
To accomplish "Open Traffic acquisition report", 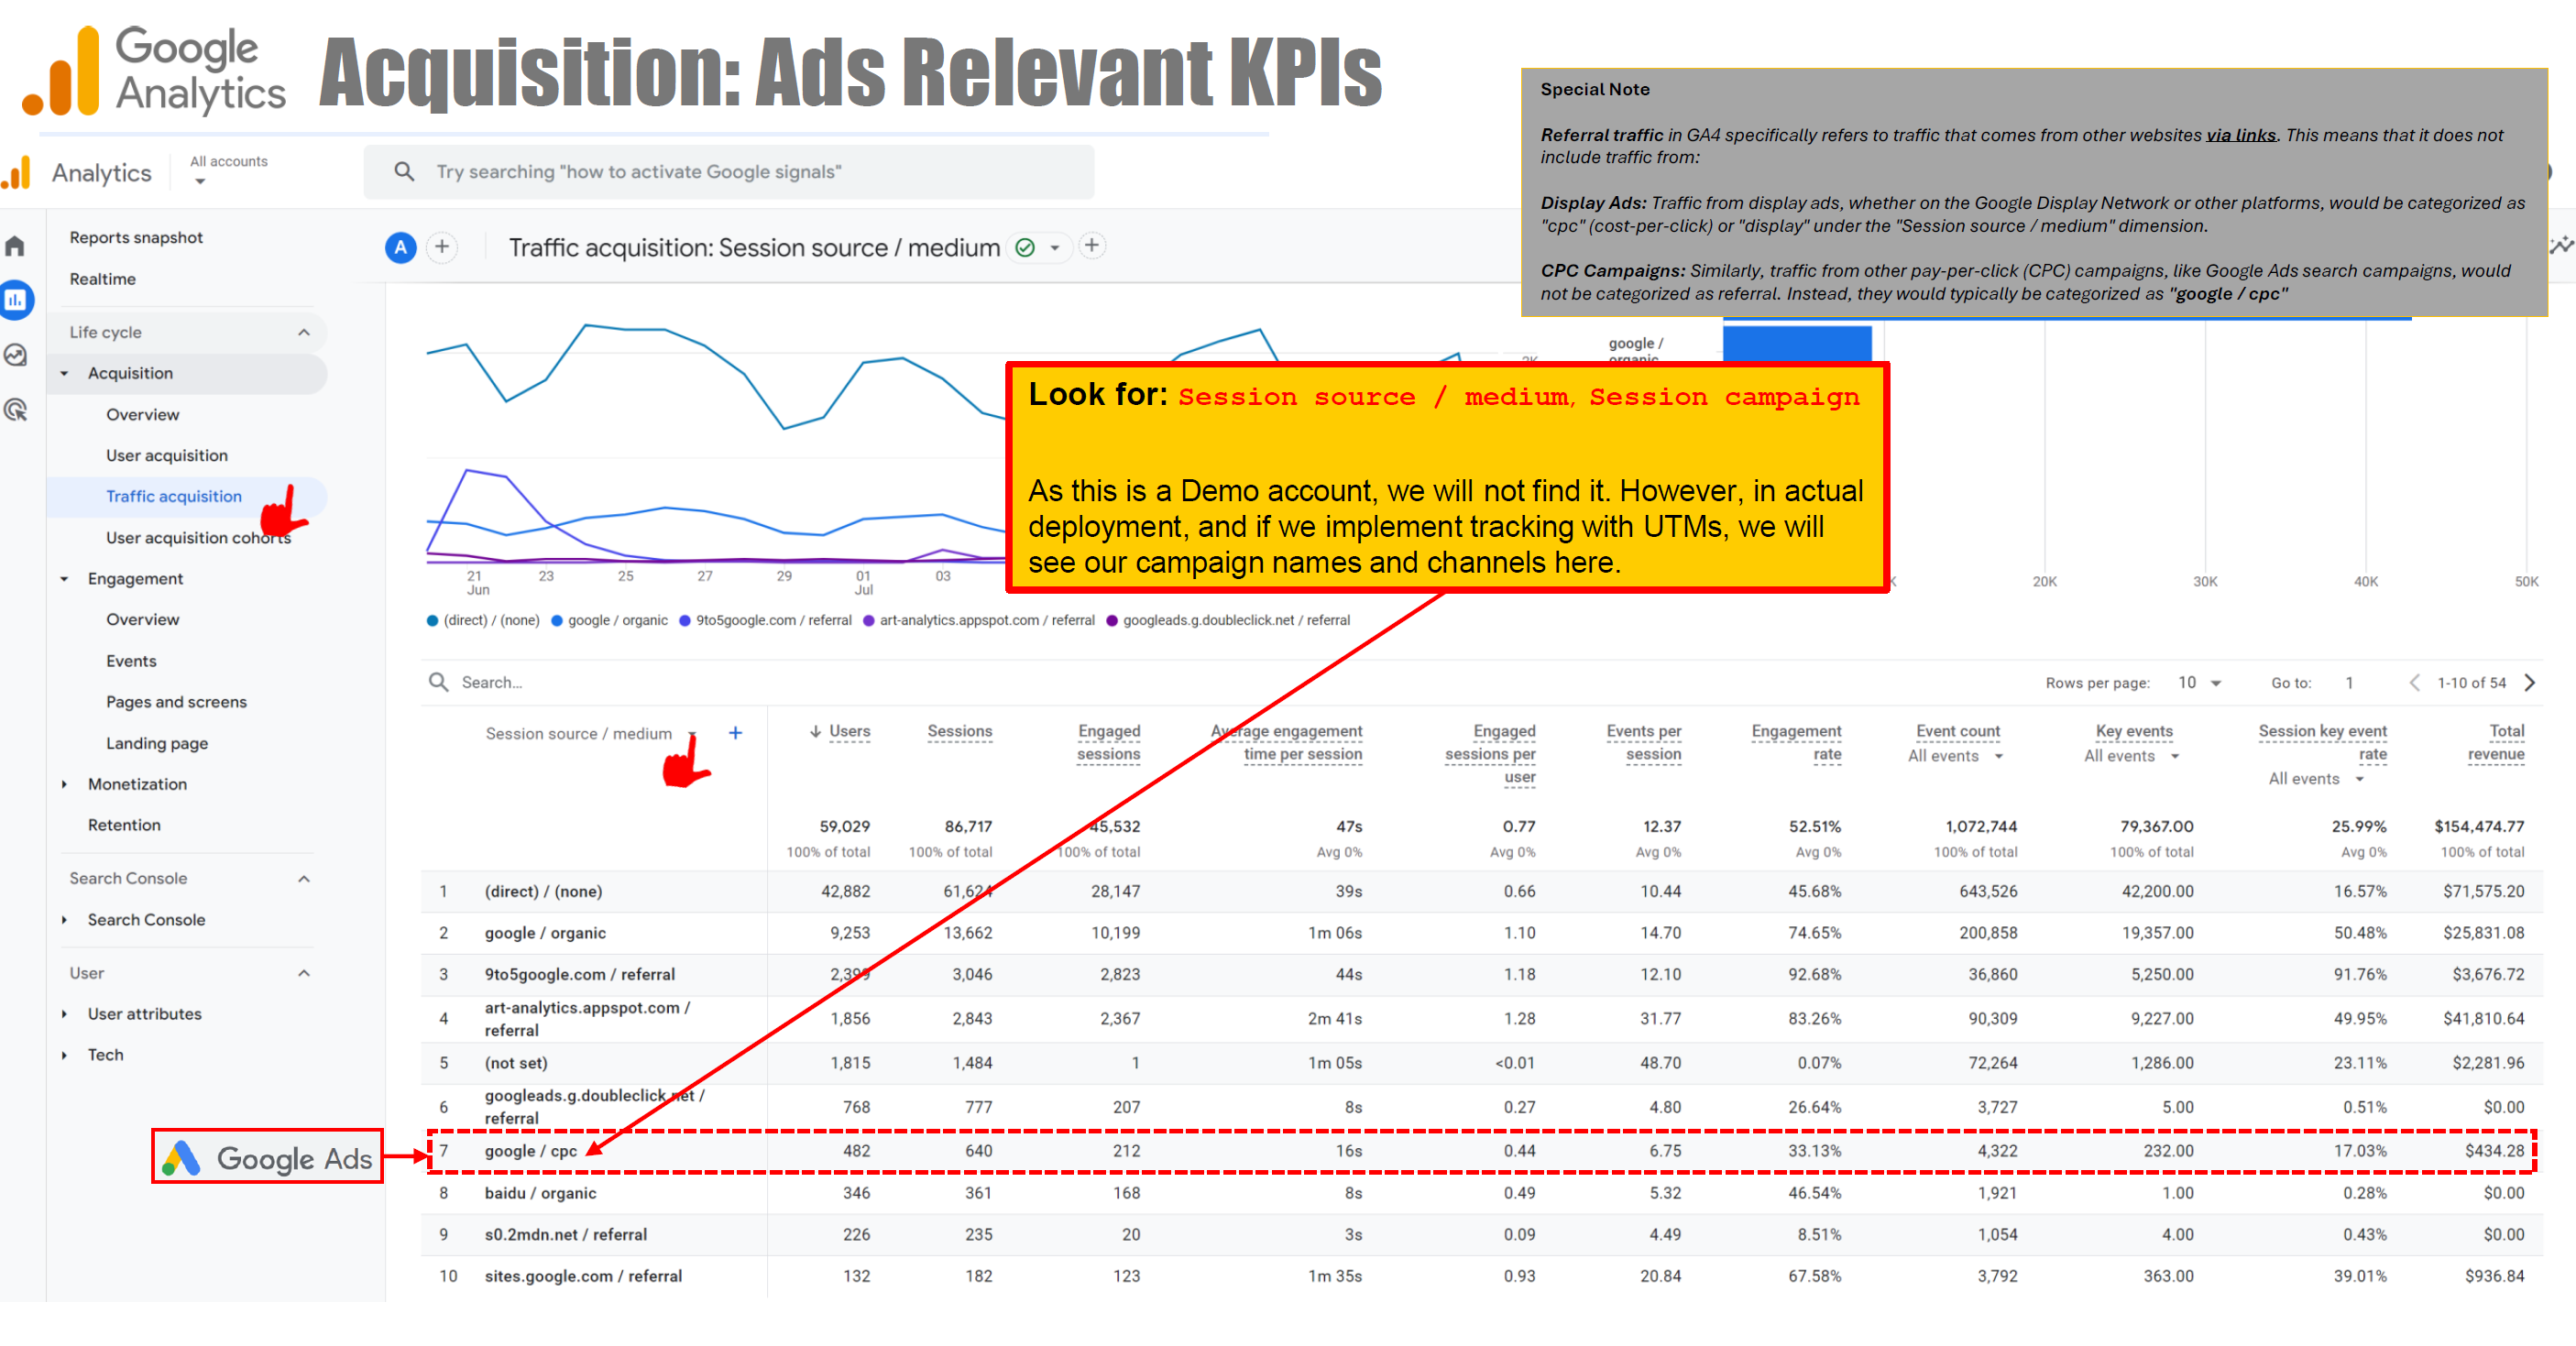I will point(174,496).
